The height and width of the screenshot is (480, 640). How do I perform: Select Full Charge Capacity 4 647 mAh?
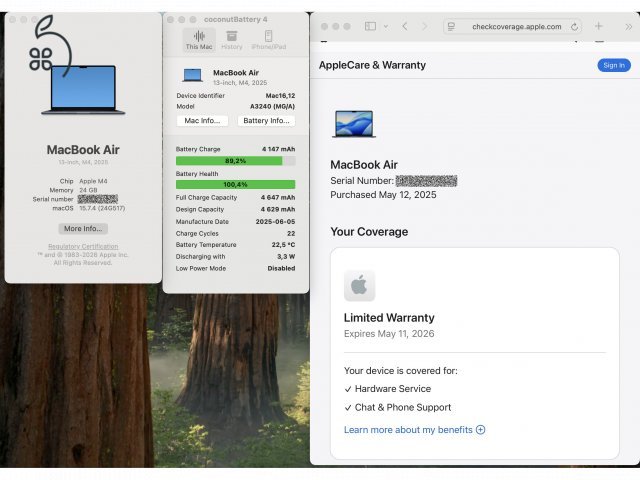click(278, 198)
